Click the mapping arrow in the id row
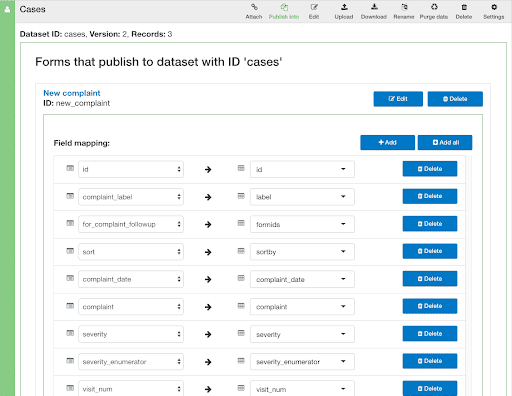The height and width of the screenshot is (396, 512). (208, 170)
